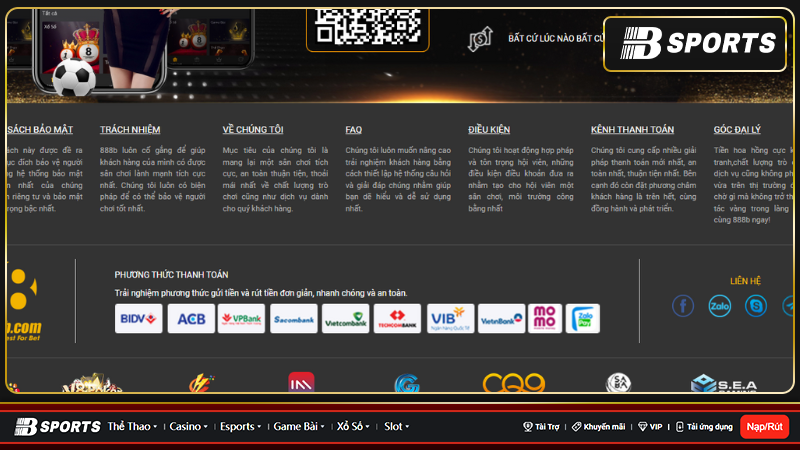Click the QR code image
The width and height of the screenshot is (800, 450).
(x=368, y=27)
